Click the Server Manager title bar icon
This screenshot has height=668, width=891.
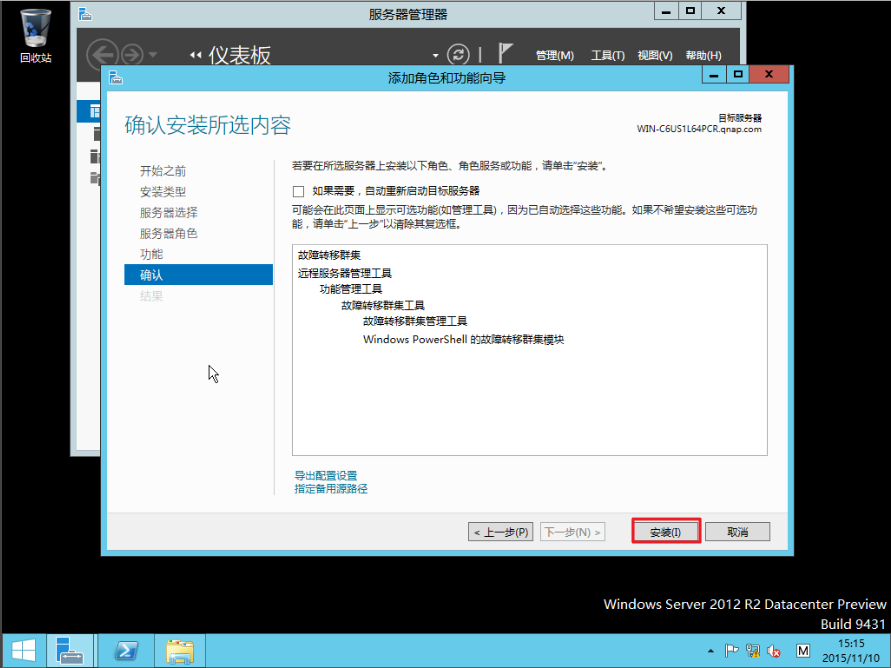click(85, 14)
